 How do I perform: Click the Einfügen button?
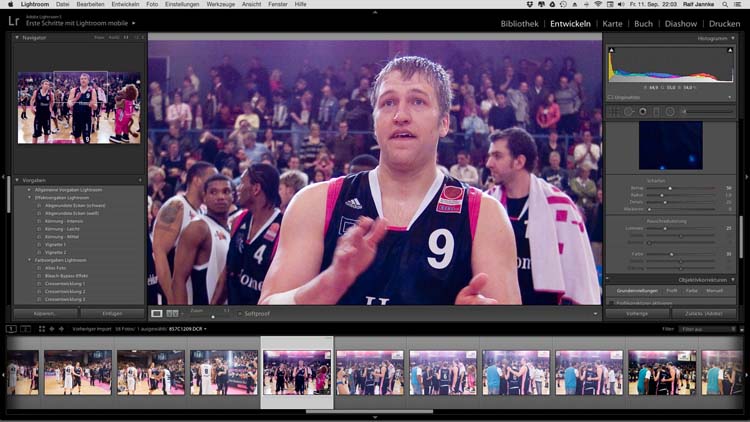tap(112, 314)
